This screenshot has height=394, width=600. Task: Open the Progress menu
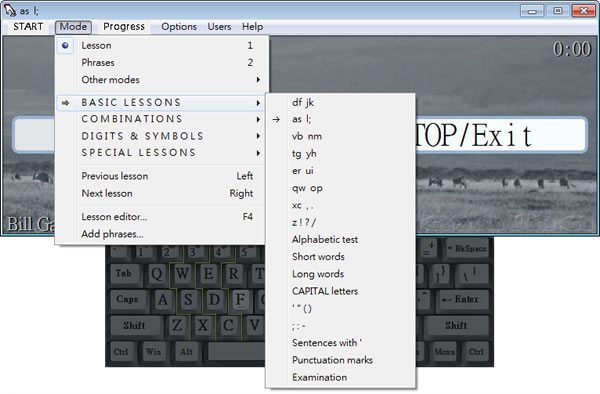(124, 26)
